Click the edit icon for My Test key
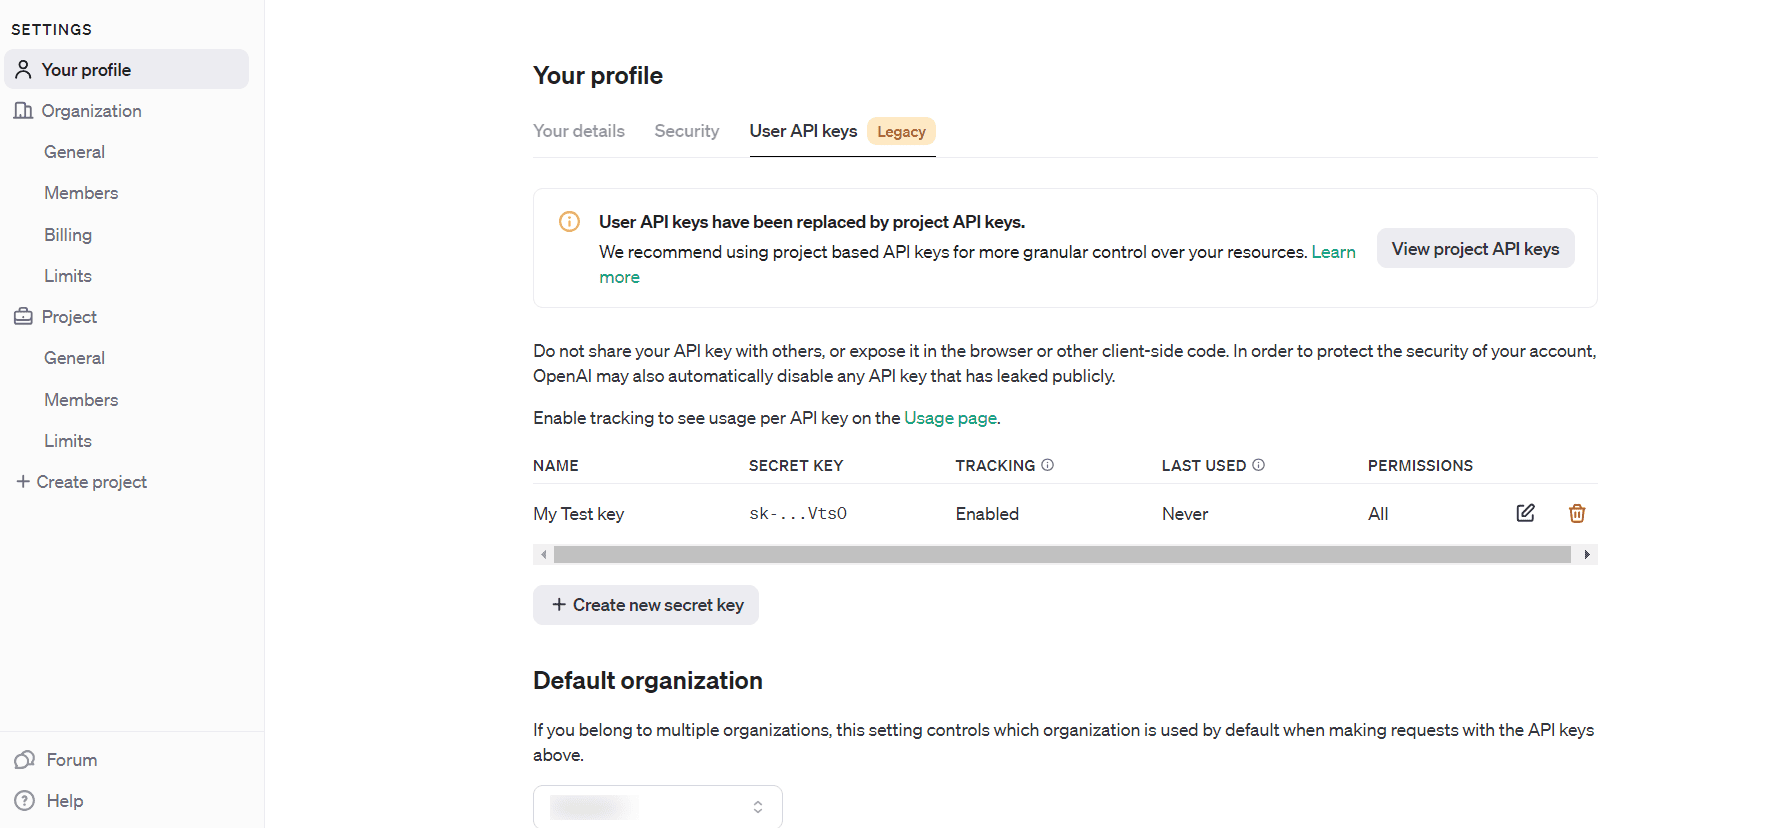 click(1525, 513)
